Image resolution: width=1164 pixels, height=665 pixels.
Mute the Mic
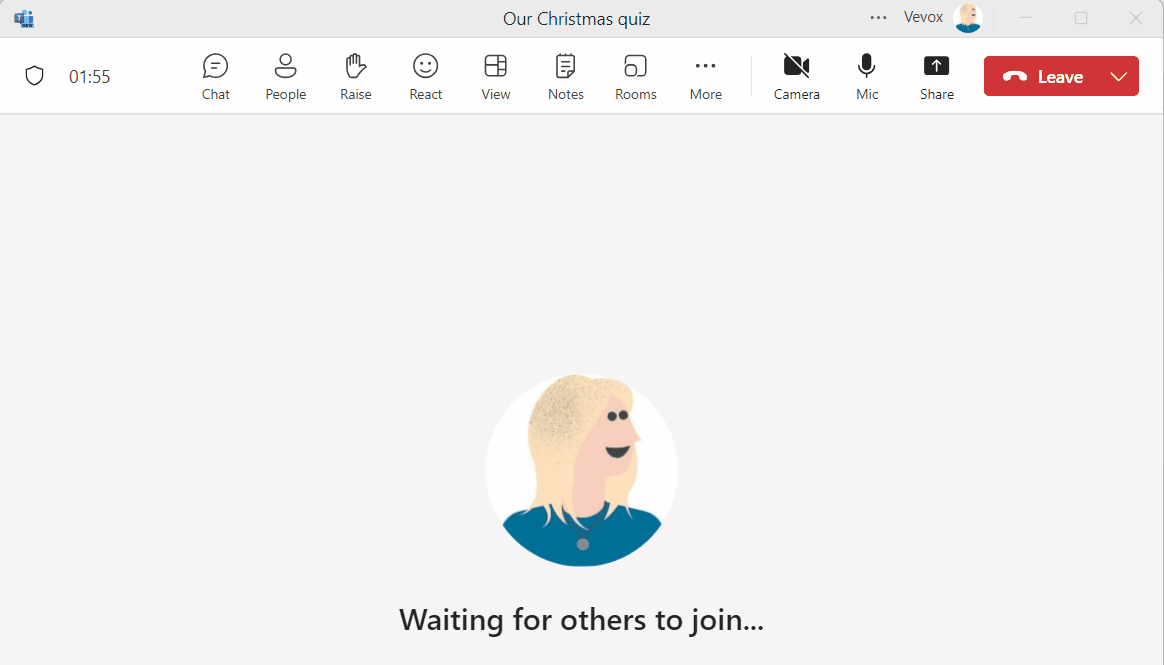click(x=866, y=75)
